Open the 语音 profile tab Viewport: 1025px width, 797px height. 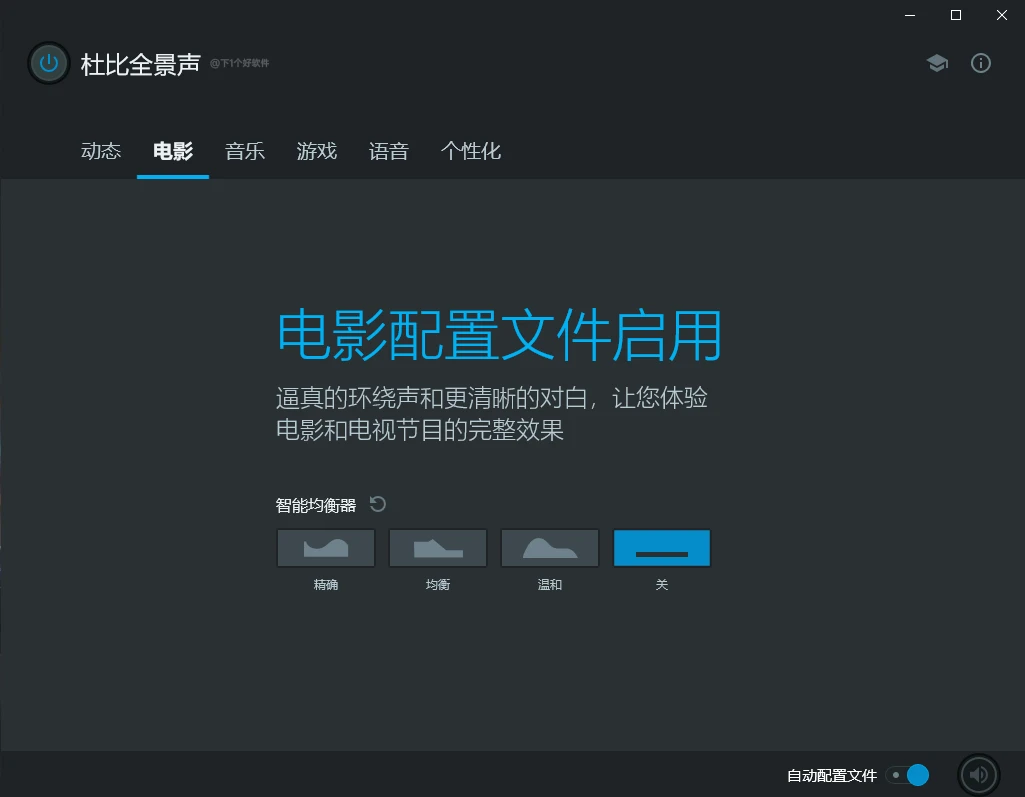pyautogui.click(x=388, y=151)
